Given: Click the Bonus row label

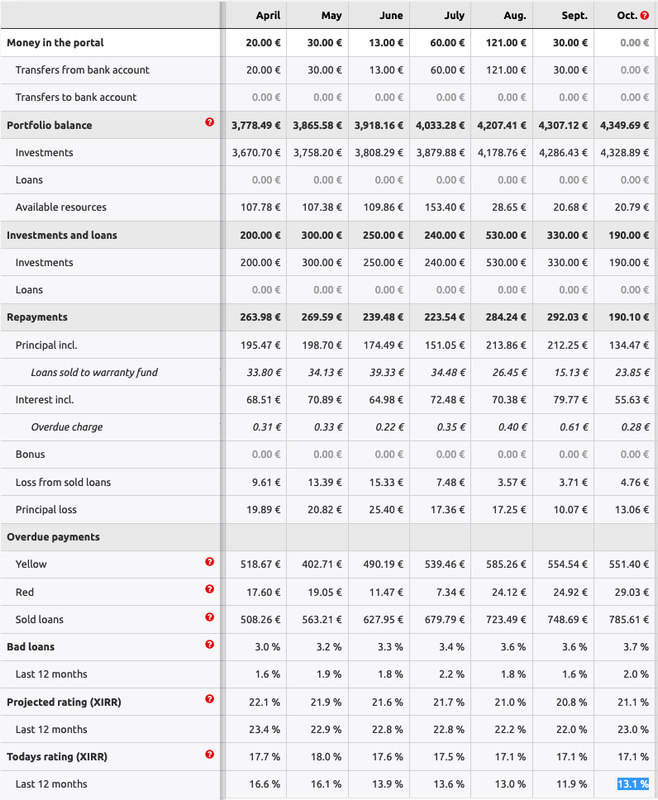Looking at the screenshot, I should click(30, 455).
